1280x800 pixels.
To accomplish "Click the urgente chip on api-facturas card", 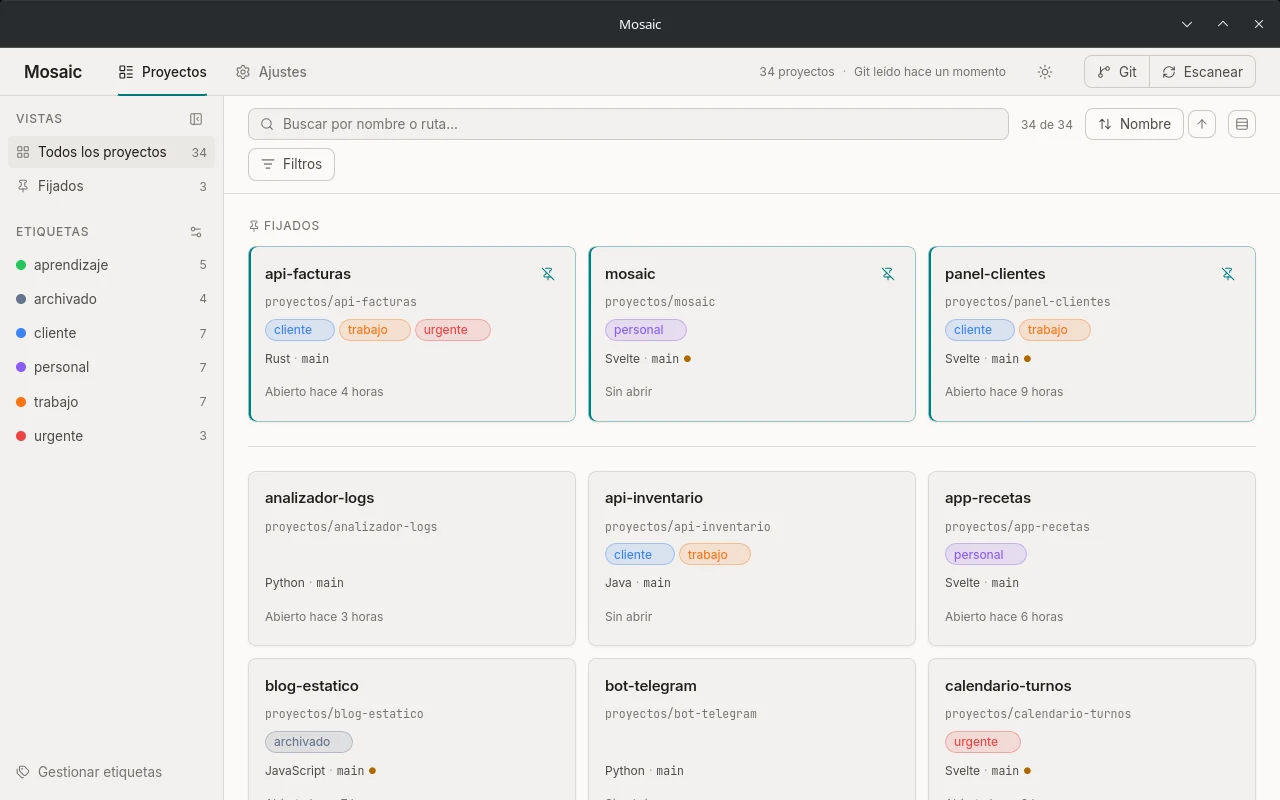I will 453,330.
